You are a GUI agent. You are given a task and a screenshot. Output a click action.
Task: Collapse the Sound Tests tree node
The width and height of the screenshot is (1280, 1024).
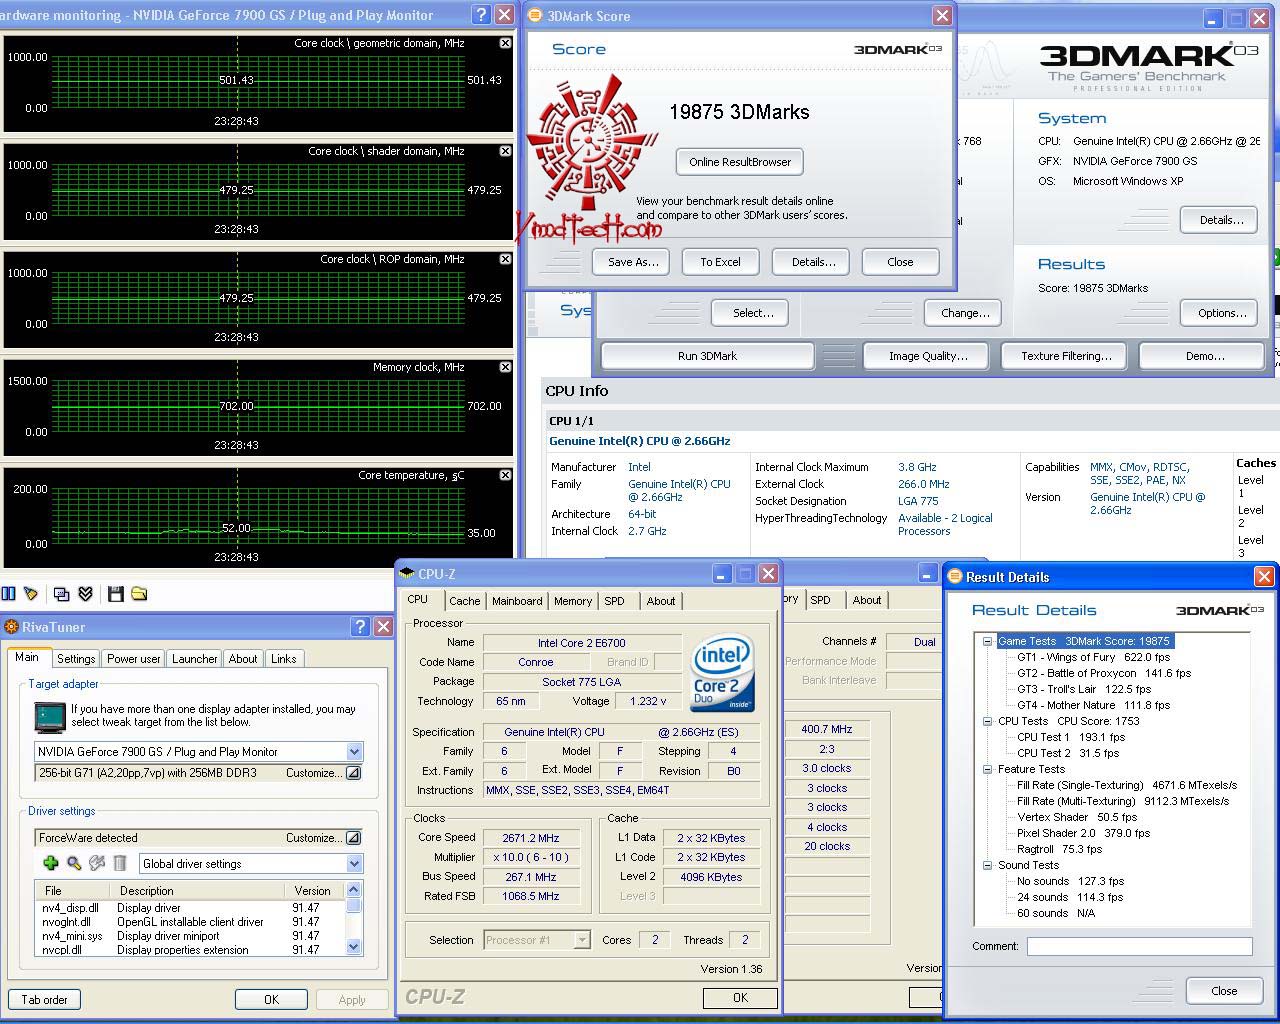tap(987, 865)
